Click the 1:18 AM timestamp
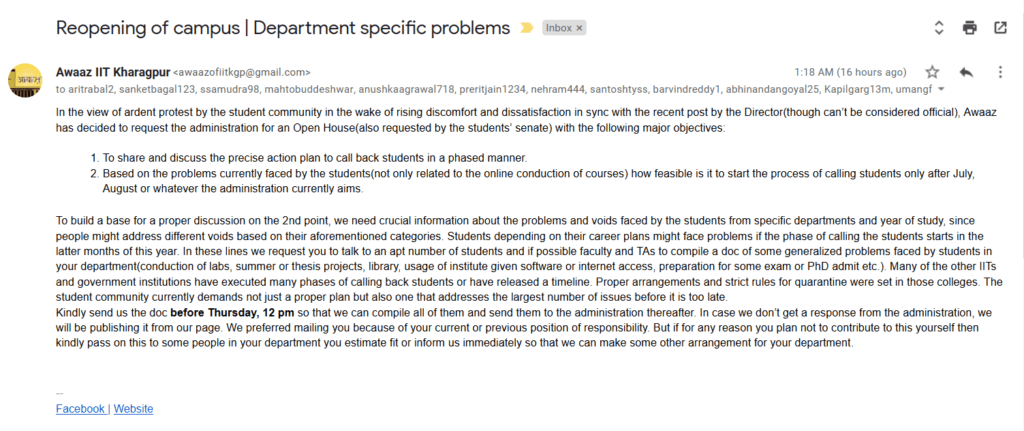Image resolution: width=1024 pixels, height=431 pixels. [x=850, y=72]
